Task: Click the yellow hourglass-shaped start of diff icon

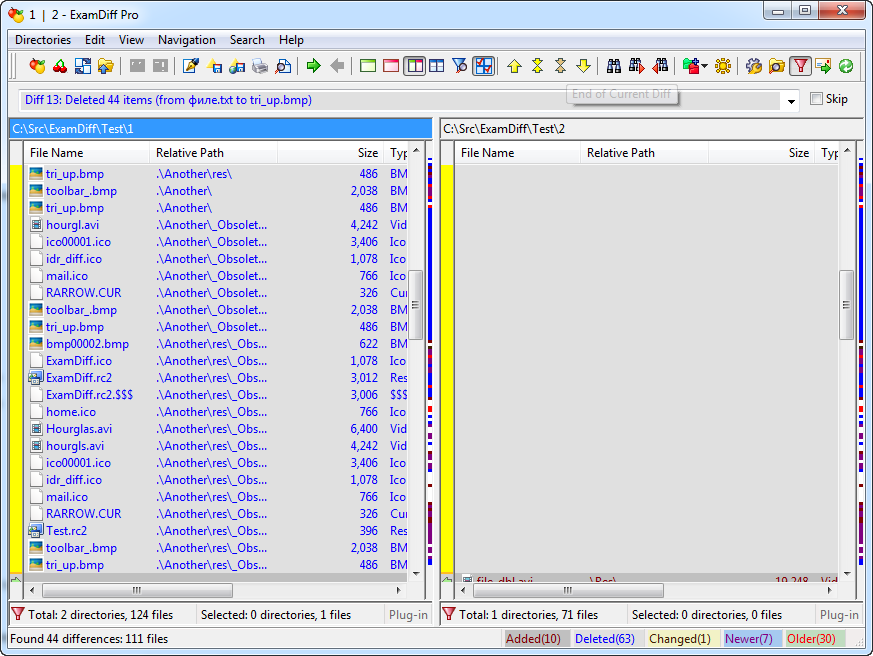Action: pyautogui.click(x=537, y=66)
